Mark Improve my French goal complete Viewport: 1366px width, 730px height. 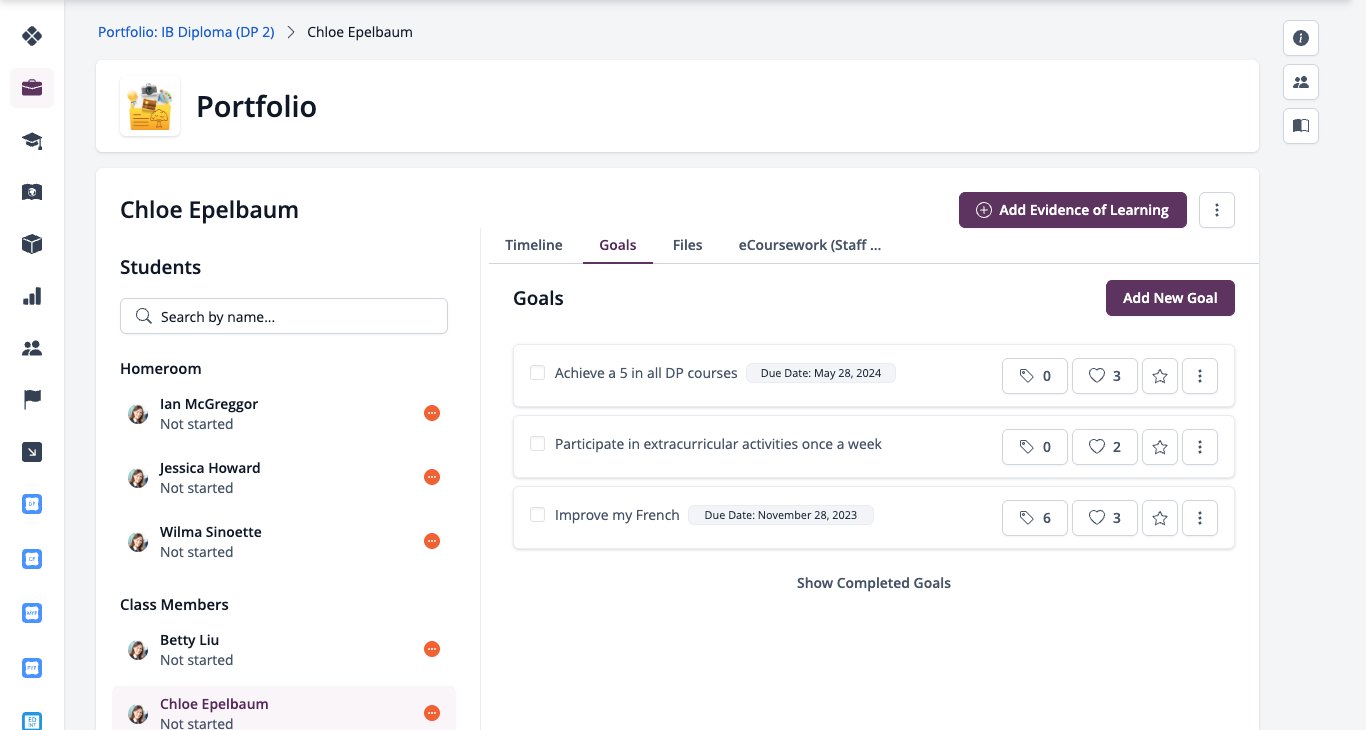tap(537, 515)
